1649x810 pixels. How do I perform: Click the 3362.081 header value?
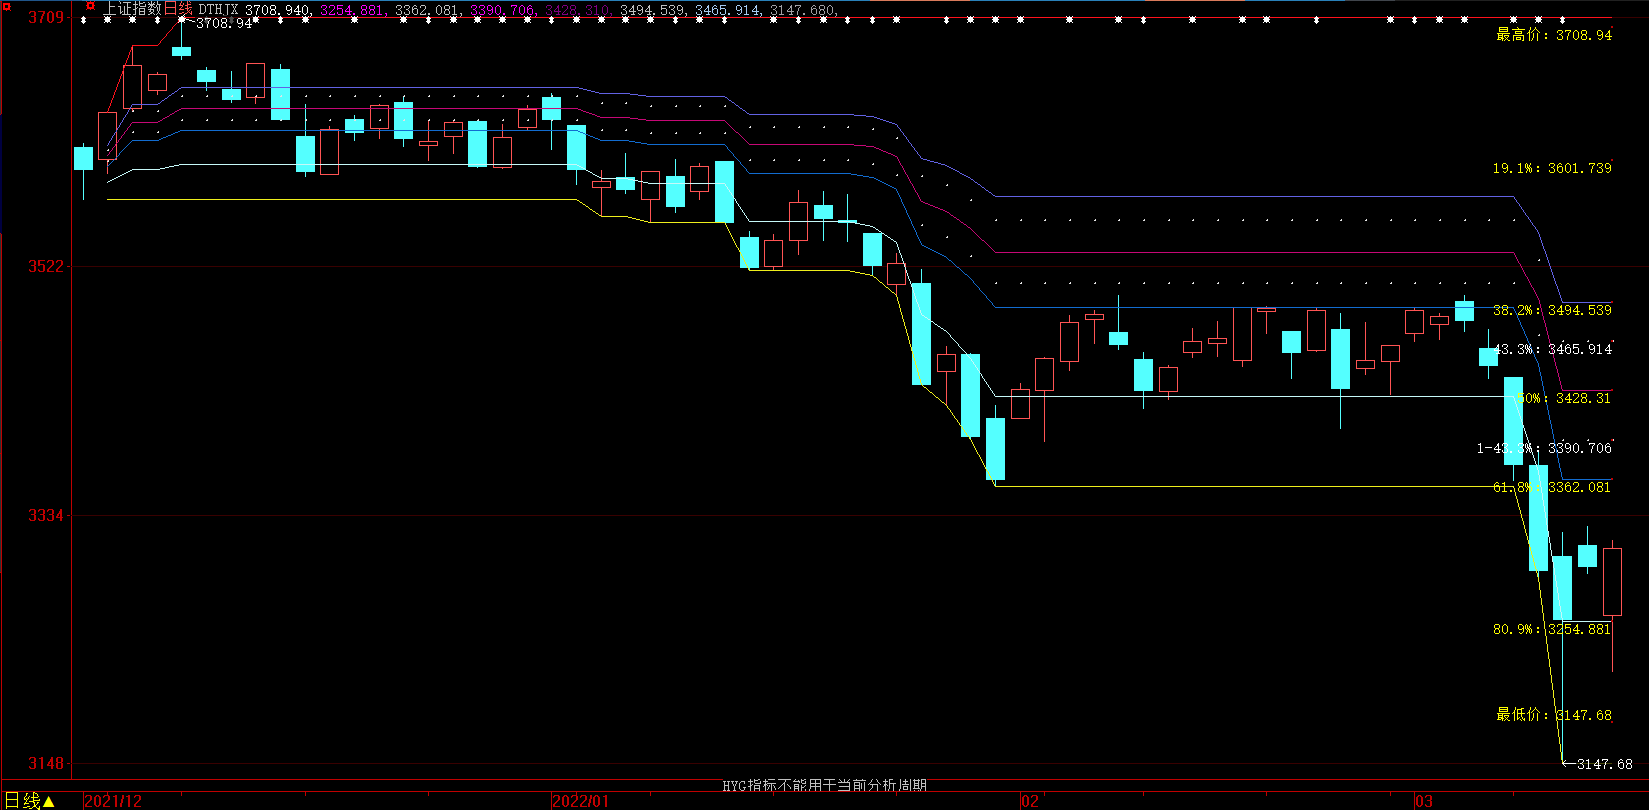[x=428, y=10]
